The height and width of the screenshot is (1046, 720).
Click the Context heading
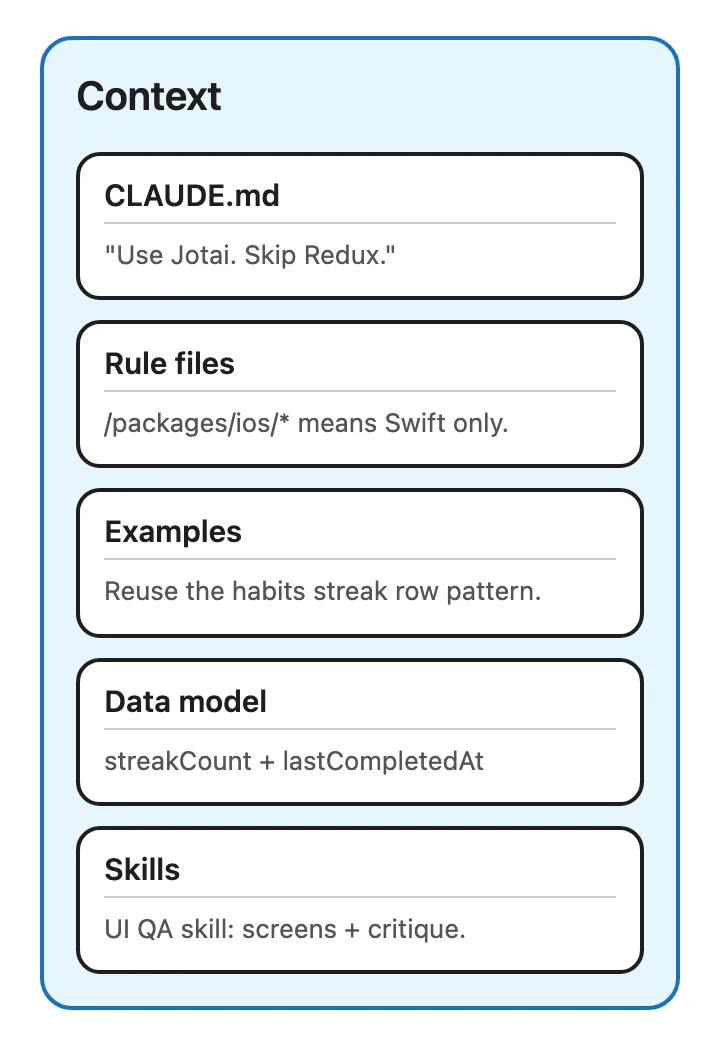coord(149,97)
